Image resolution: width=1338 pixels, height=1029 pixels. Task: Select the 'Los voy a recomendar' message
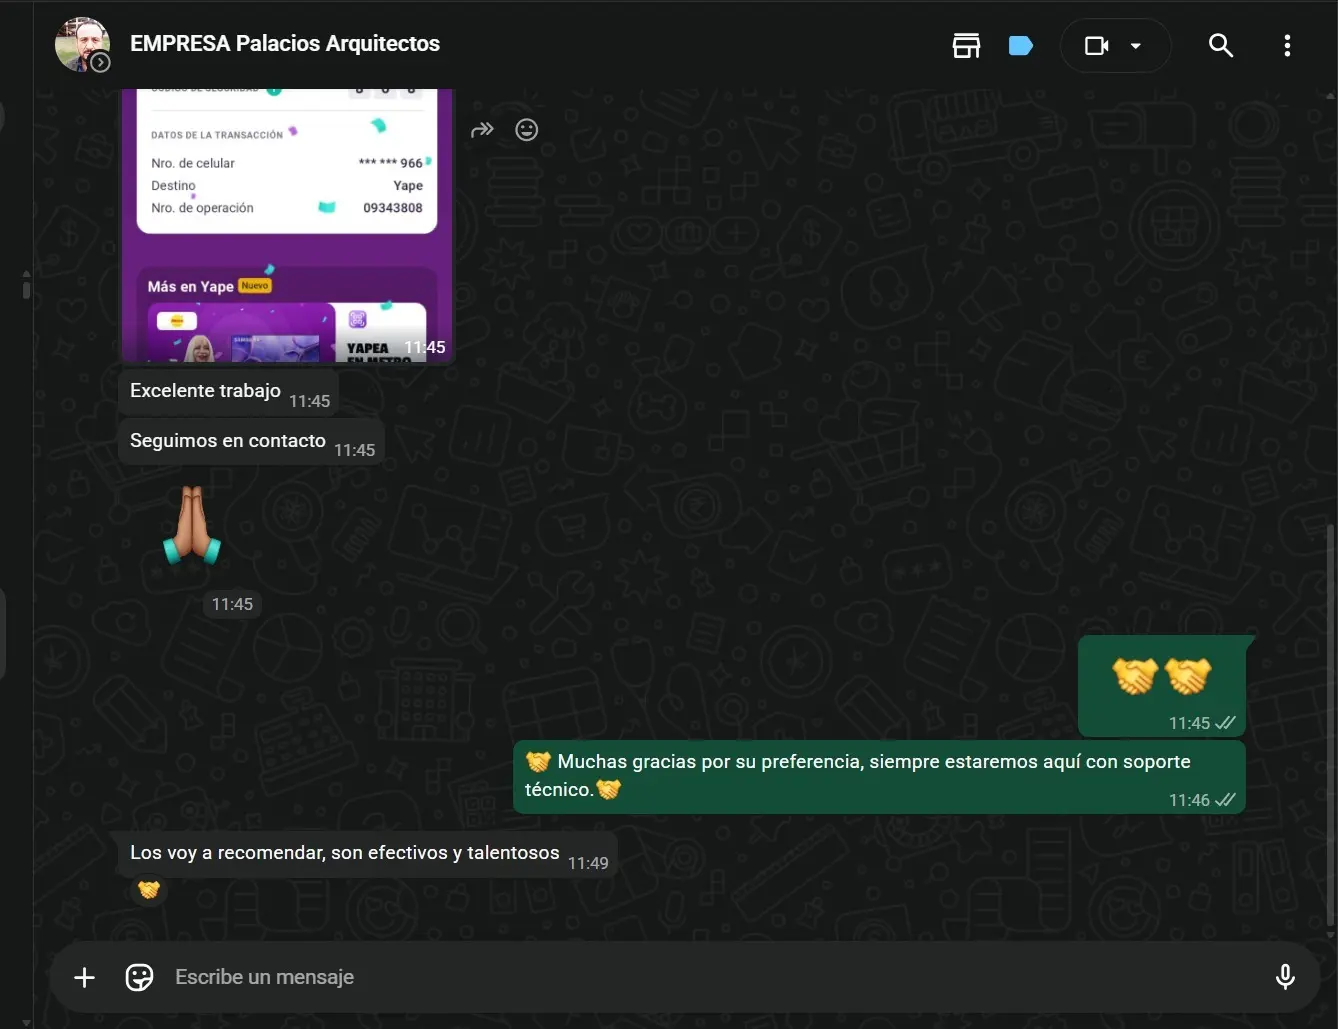[x=367, y=853]
